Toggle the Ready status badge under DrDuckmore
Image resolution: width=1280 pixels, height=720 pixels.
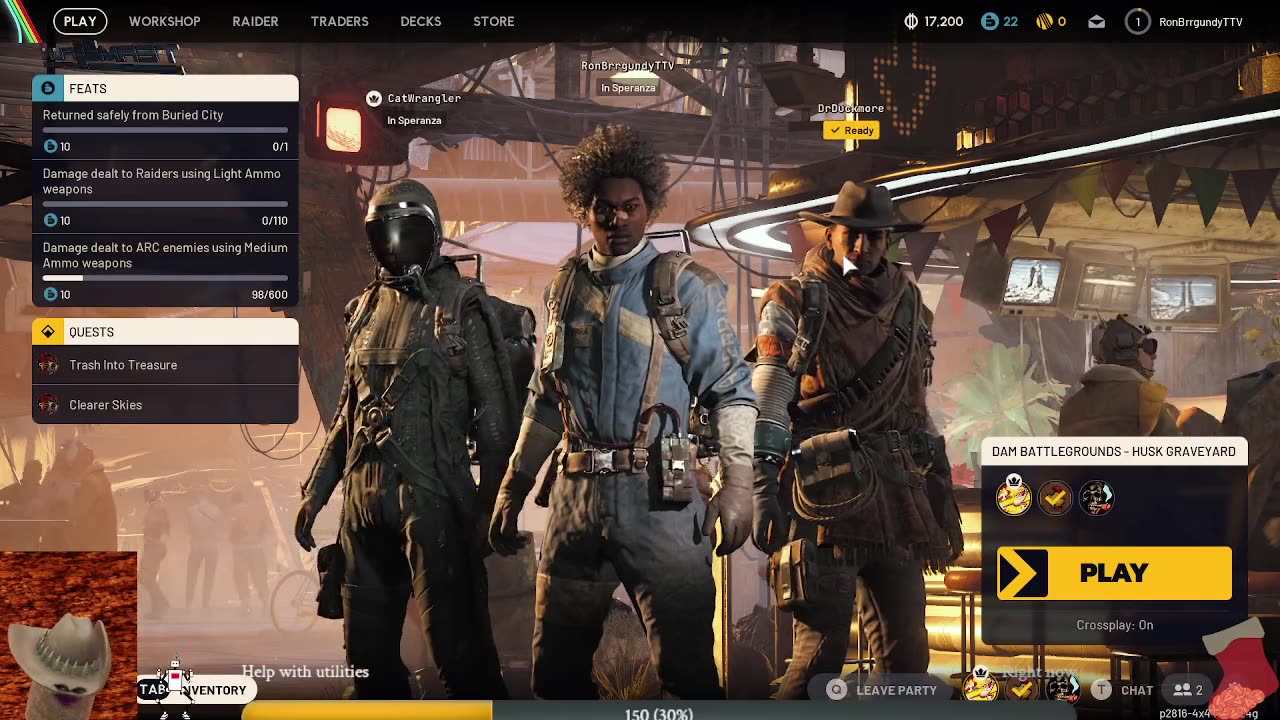[x=851, y=130]
